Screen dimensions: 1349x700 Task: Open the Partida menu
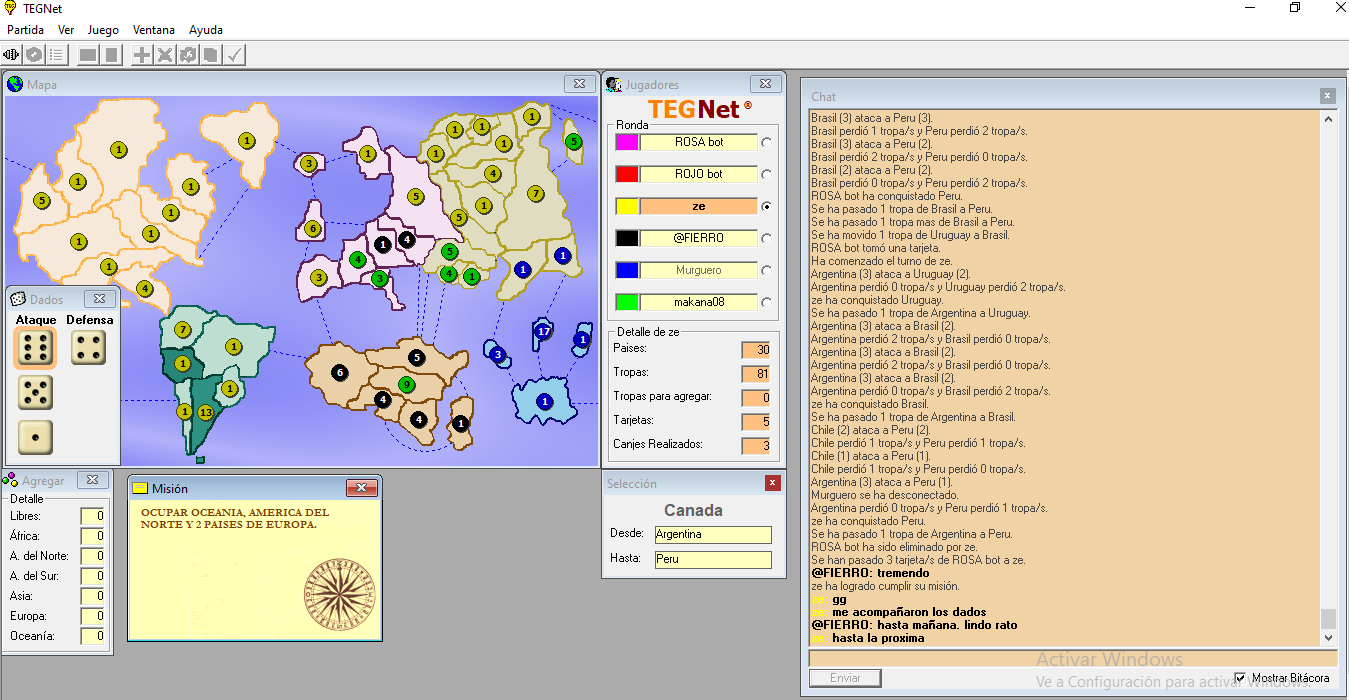click(26, 30)
